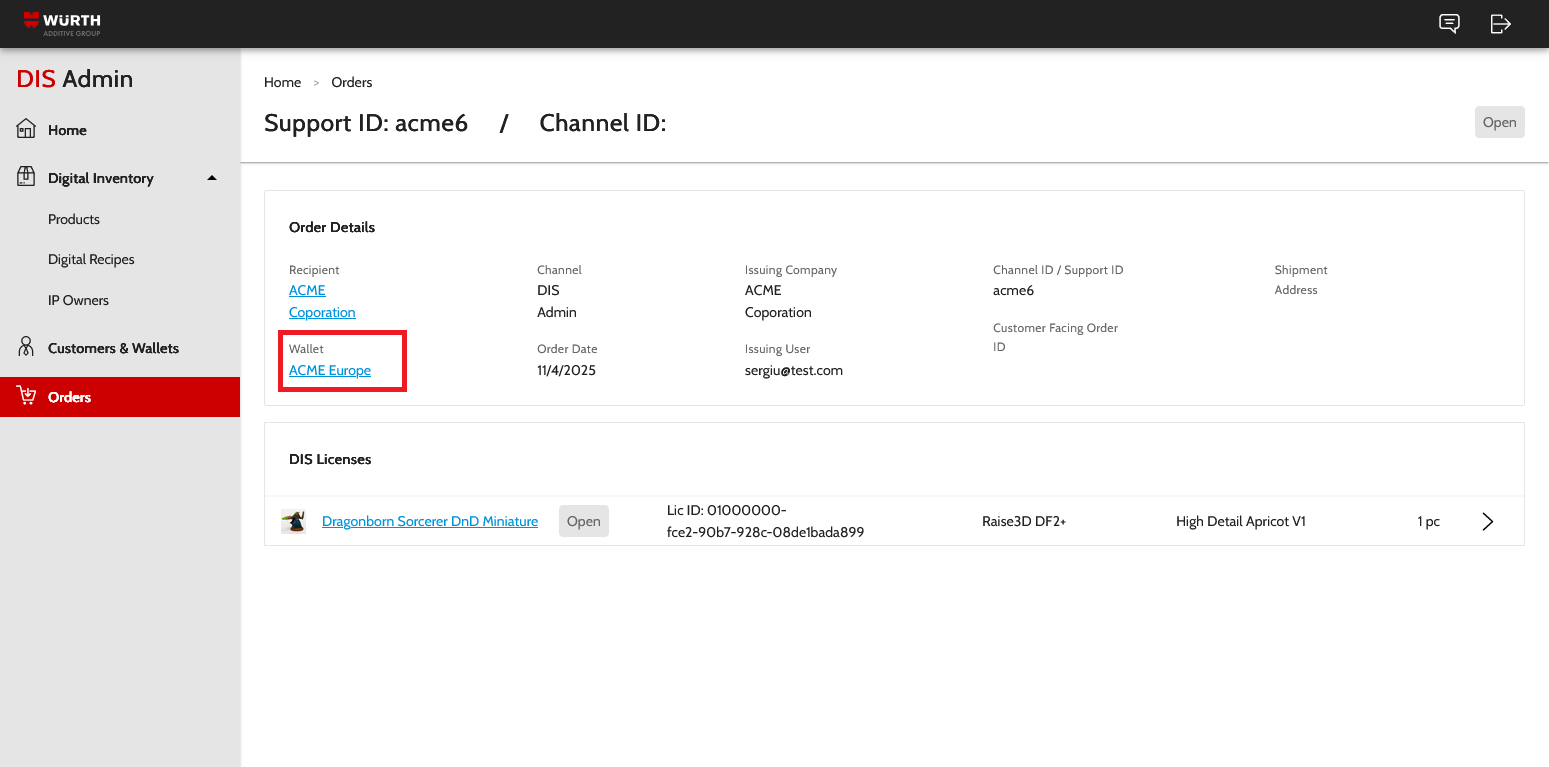1549x767 pixels.
Task: Go to Digital Recipes page
Action: [x=91, y=259]
